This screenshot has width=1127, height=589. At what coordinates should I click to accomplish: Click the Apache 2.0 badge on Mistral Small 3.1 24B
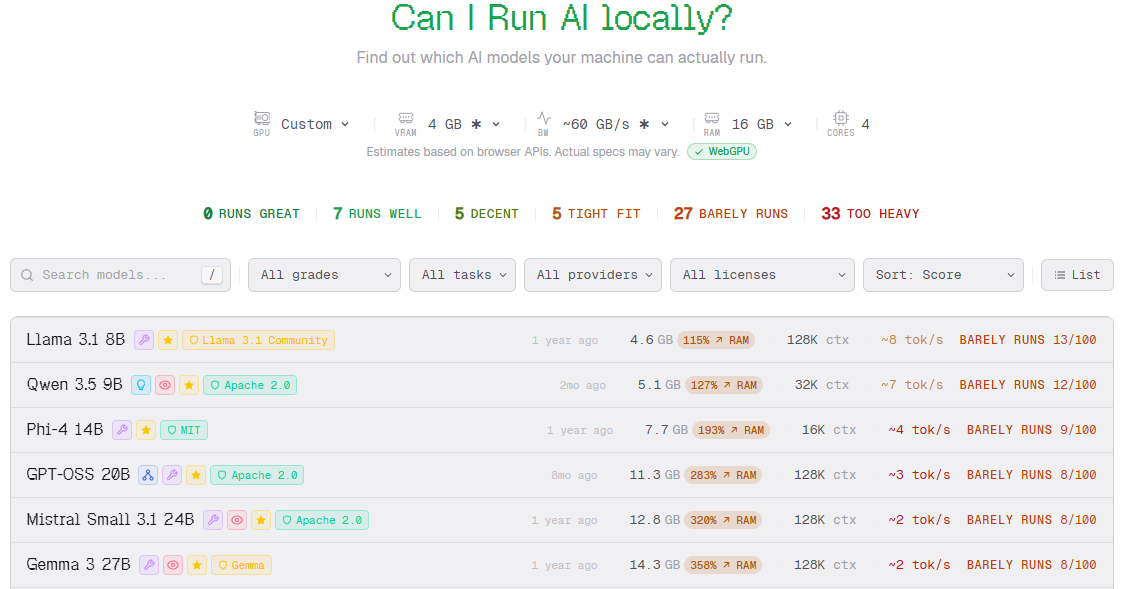click(x=322, y=520)
